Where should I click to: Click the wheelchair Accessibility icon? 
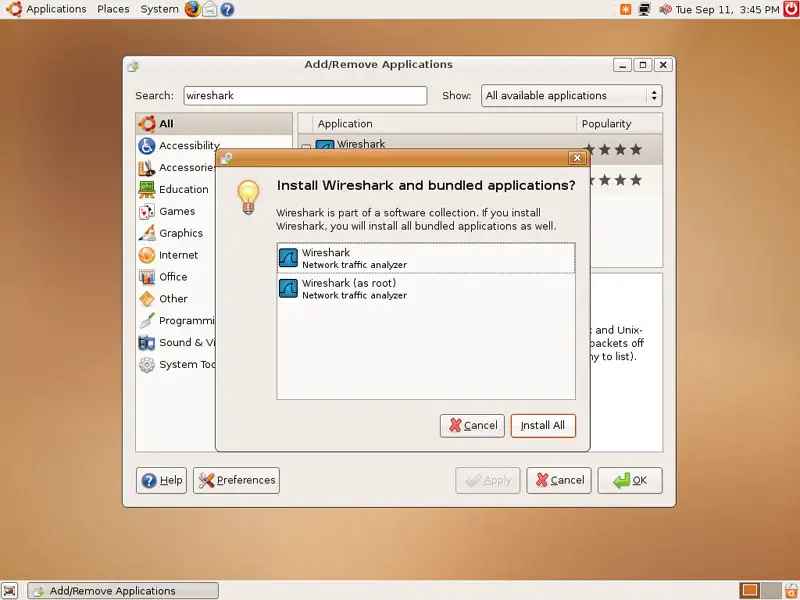(147, 145)
